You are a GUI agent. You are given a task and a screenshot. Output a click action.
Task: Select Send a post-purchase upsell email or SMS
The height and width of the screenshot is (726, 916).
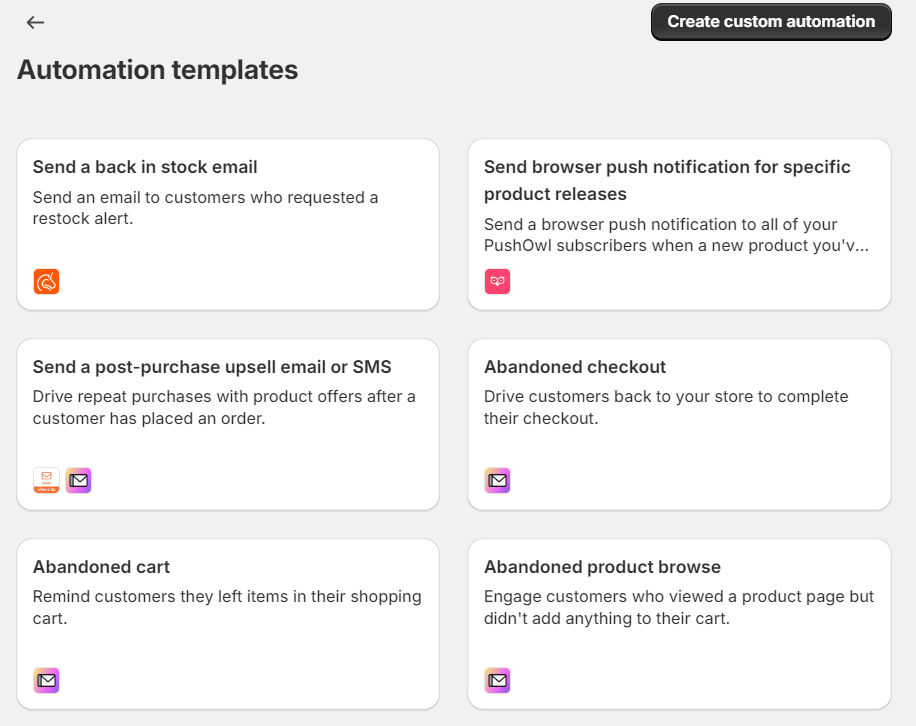[x=212, y=367]
